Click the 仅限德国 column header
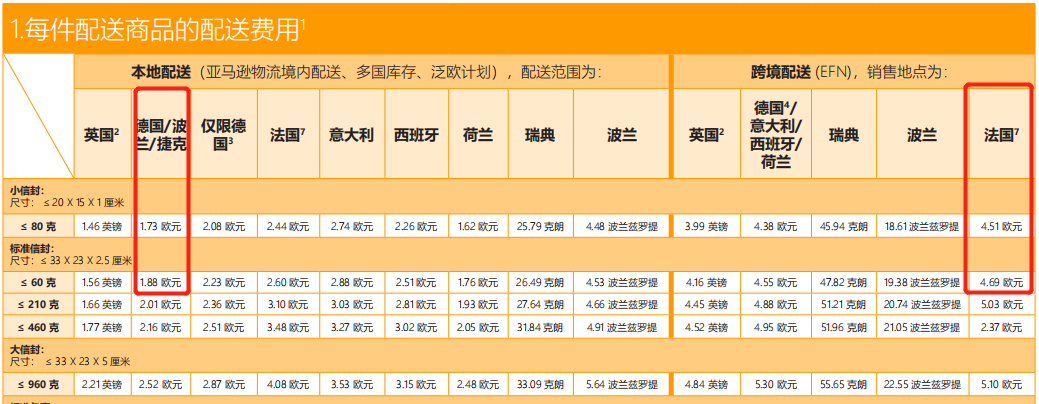 click(x=224, y=135)
